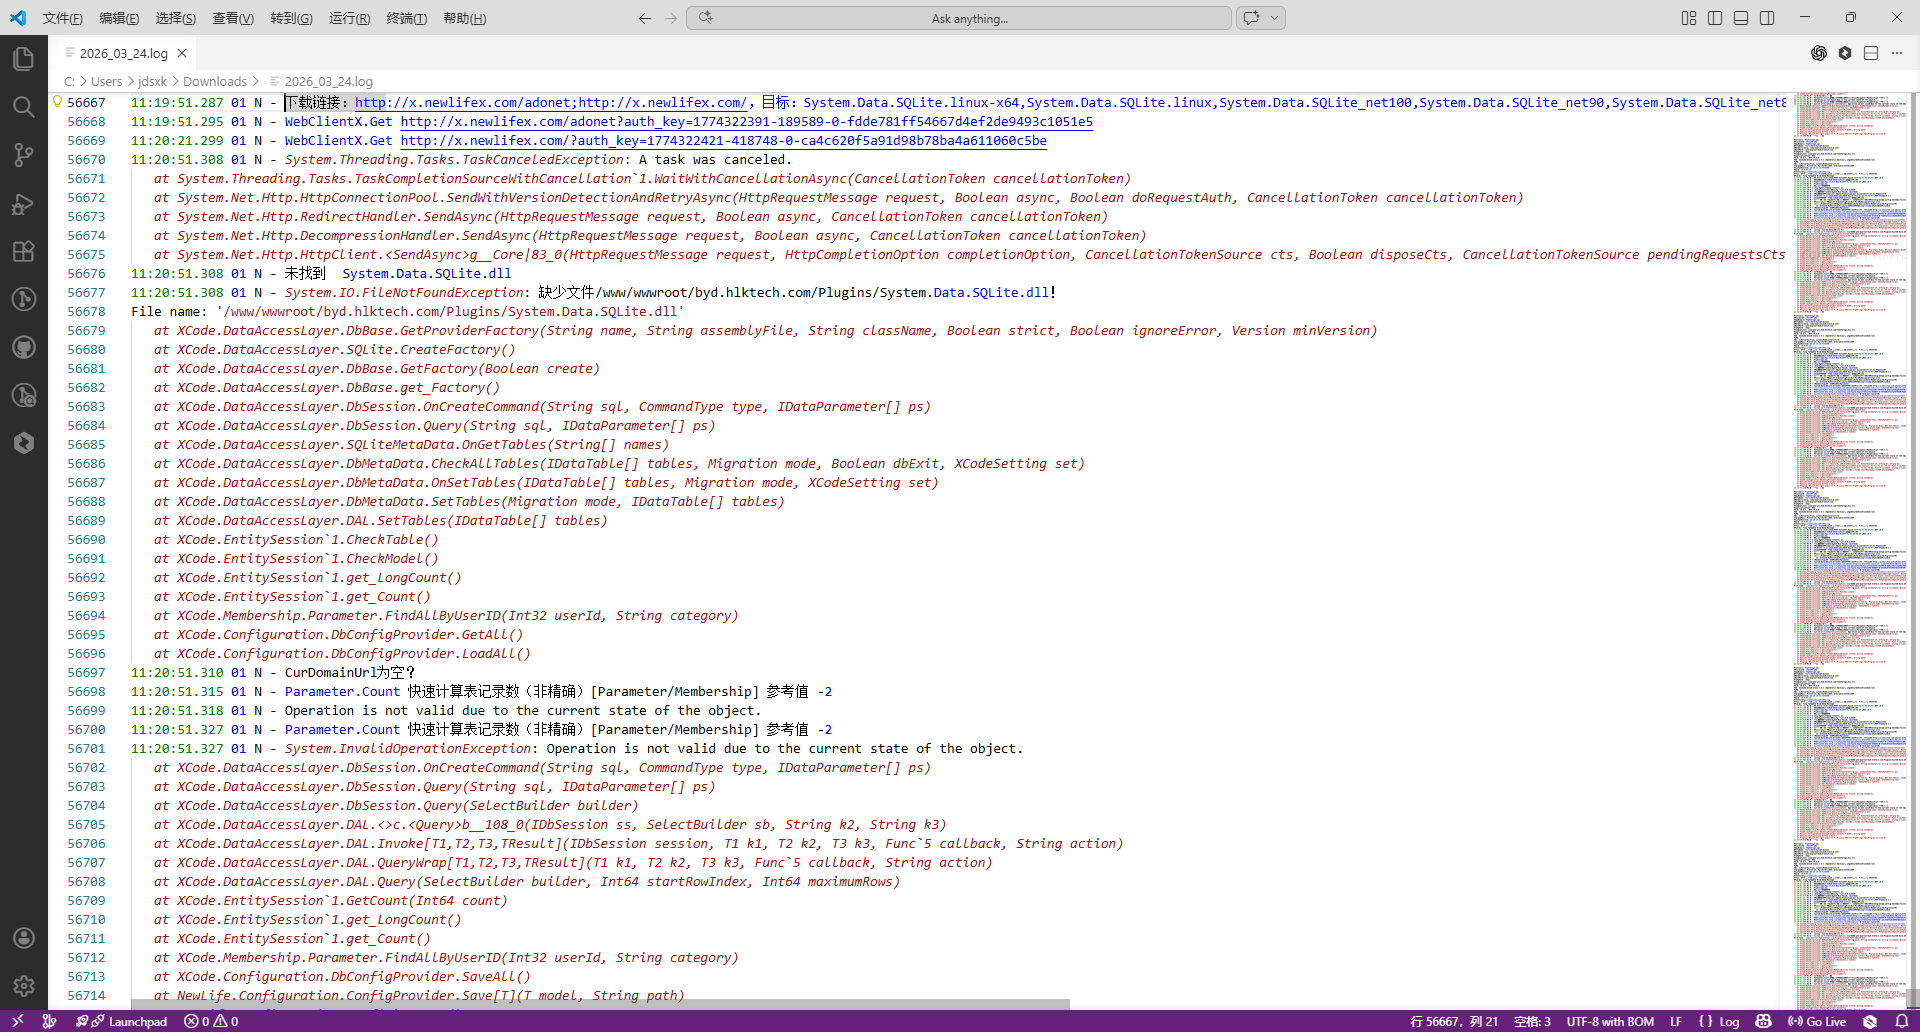This screenshot has width=1920, height=1032.
Task: Open the 查看(V) menu
Action: tap(232, 18)
